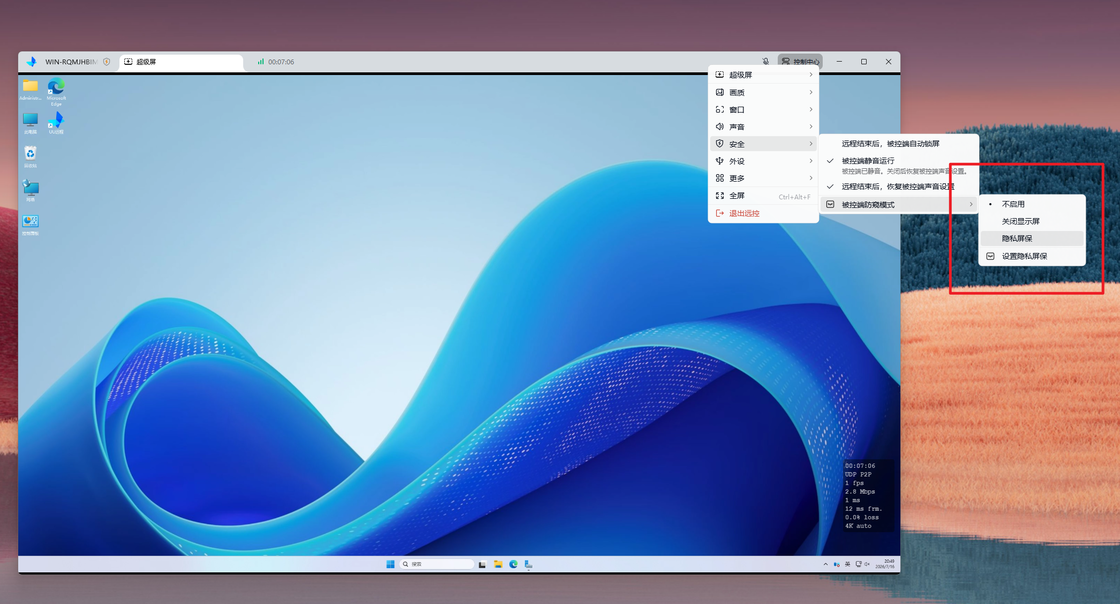Uncheck 远程结束后，恢复被控端声音设置 option
Viewport: 1120px width, 604px height.
pos(899,186)
